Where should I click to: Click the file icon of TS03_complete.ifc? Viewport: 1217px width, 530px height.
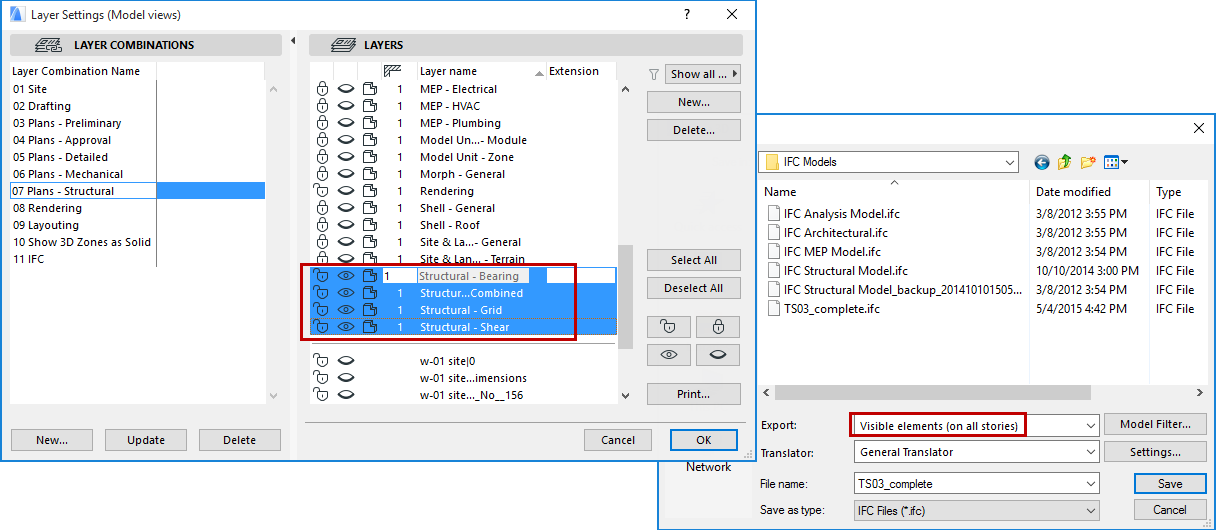point(773,308)
